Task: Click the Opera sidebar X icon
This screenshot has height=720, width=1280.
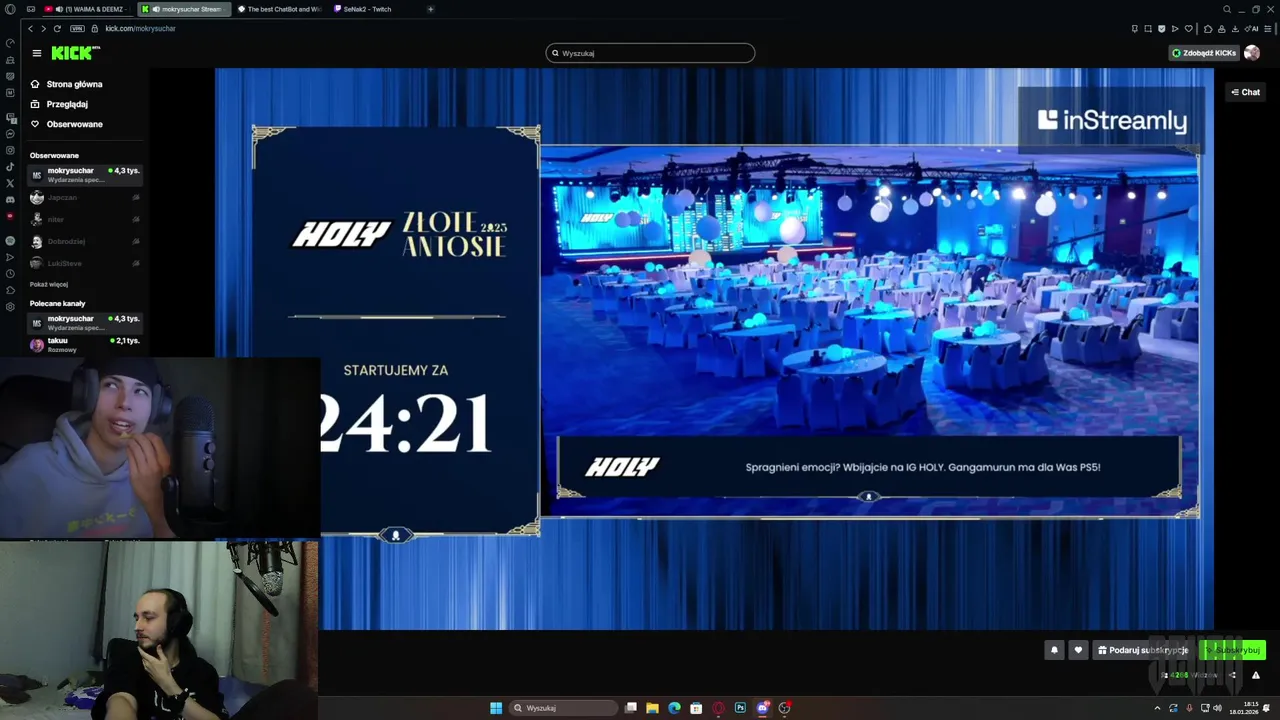Action: pos(10,183)
